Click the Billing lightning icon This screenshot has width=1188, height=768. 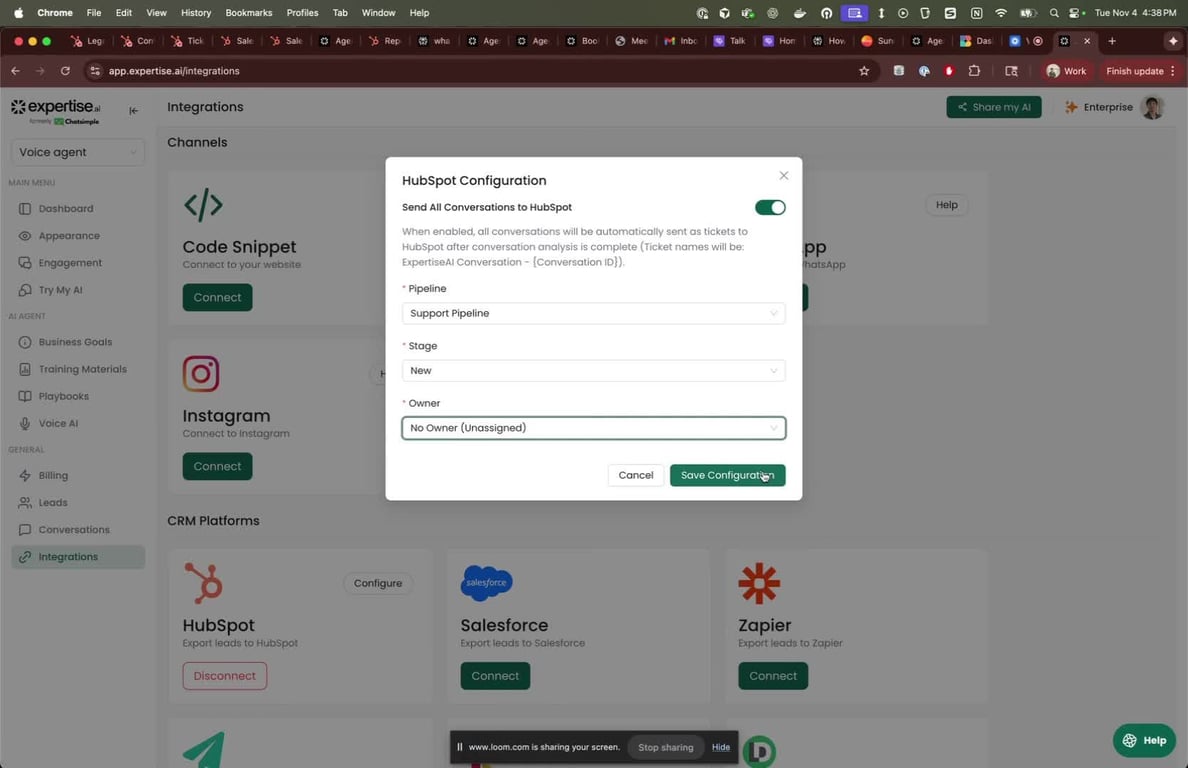point(25,476)
